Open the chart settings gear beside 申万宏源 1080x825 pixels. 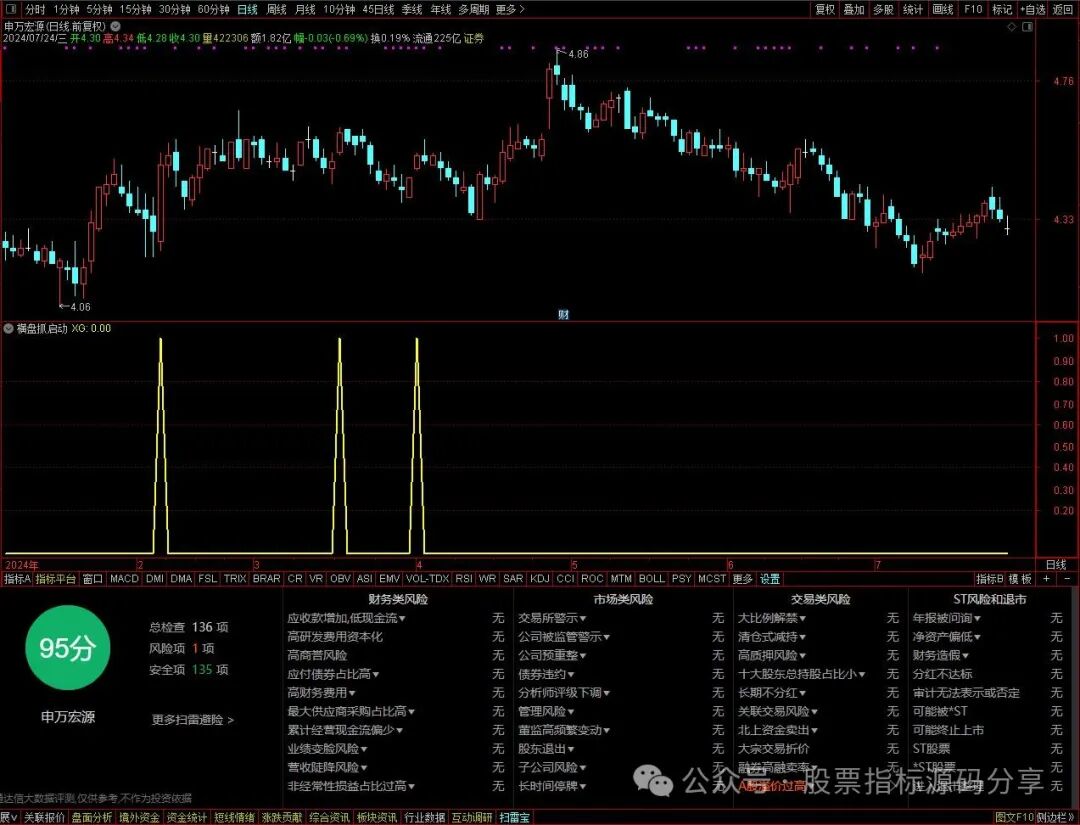pos(116,26)
